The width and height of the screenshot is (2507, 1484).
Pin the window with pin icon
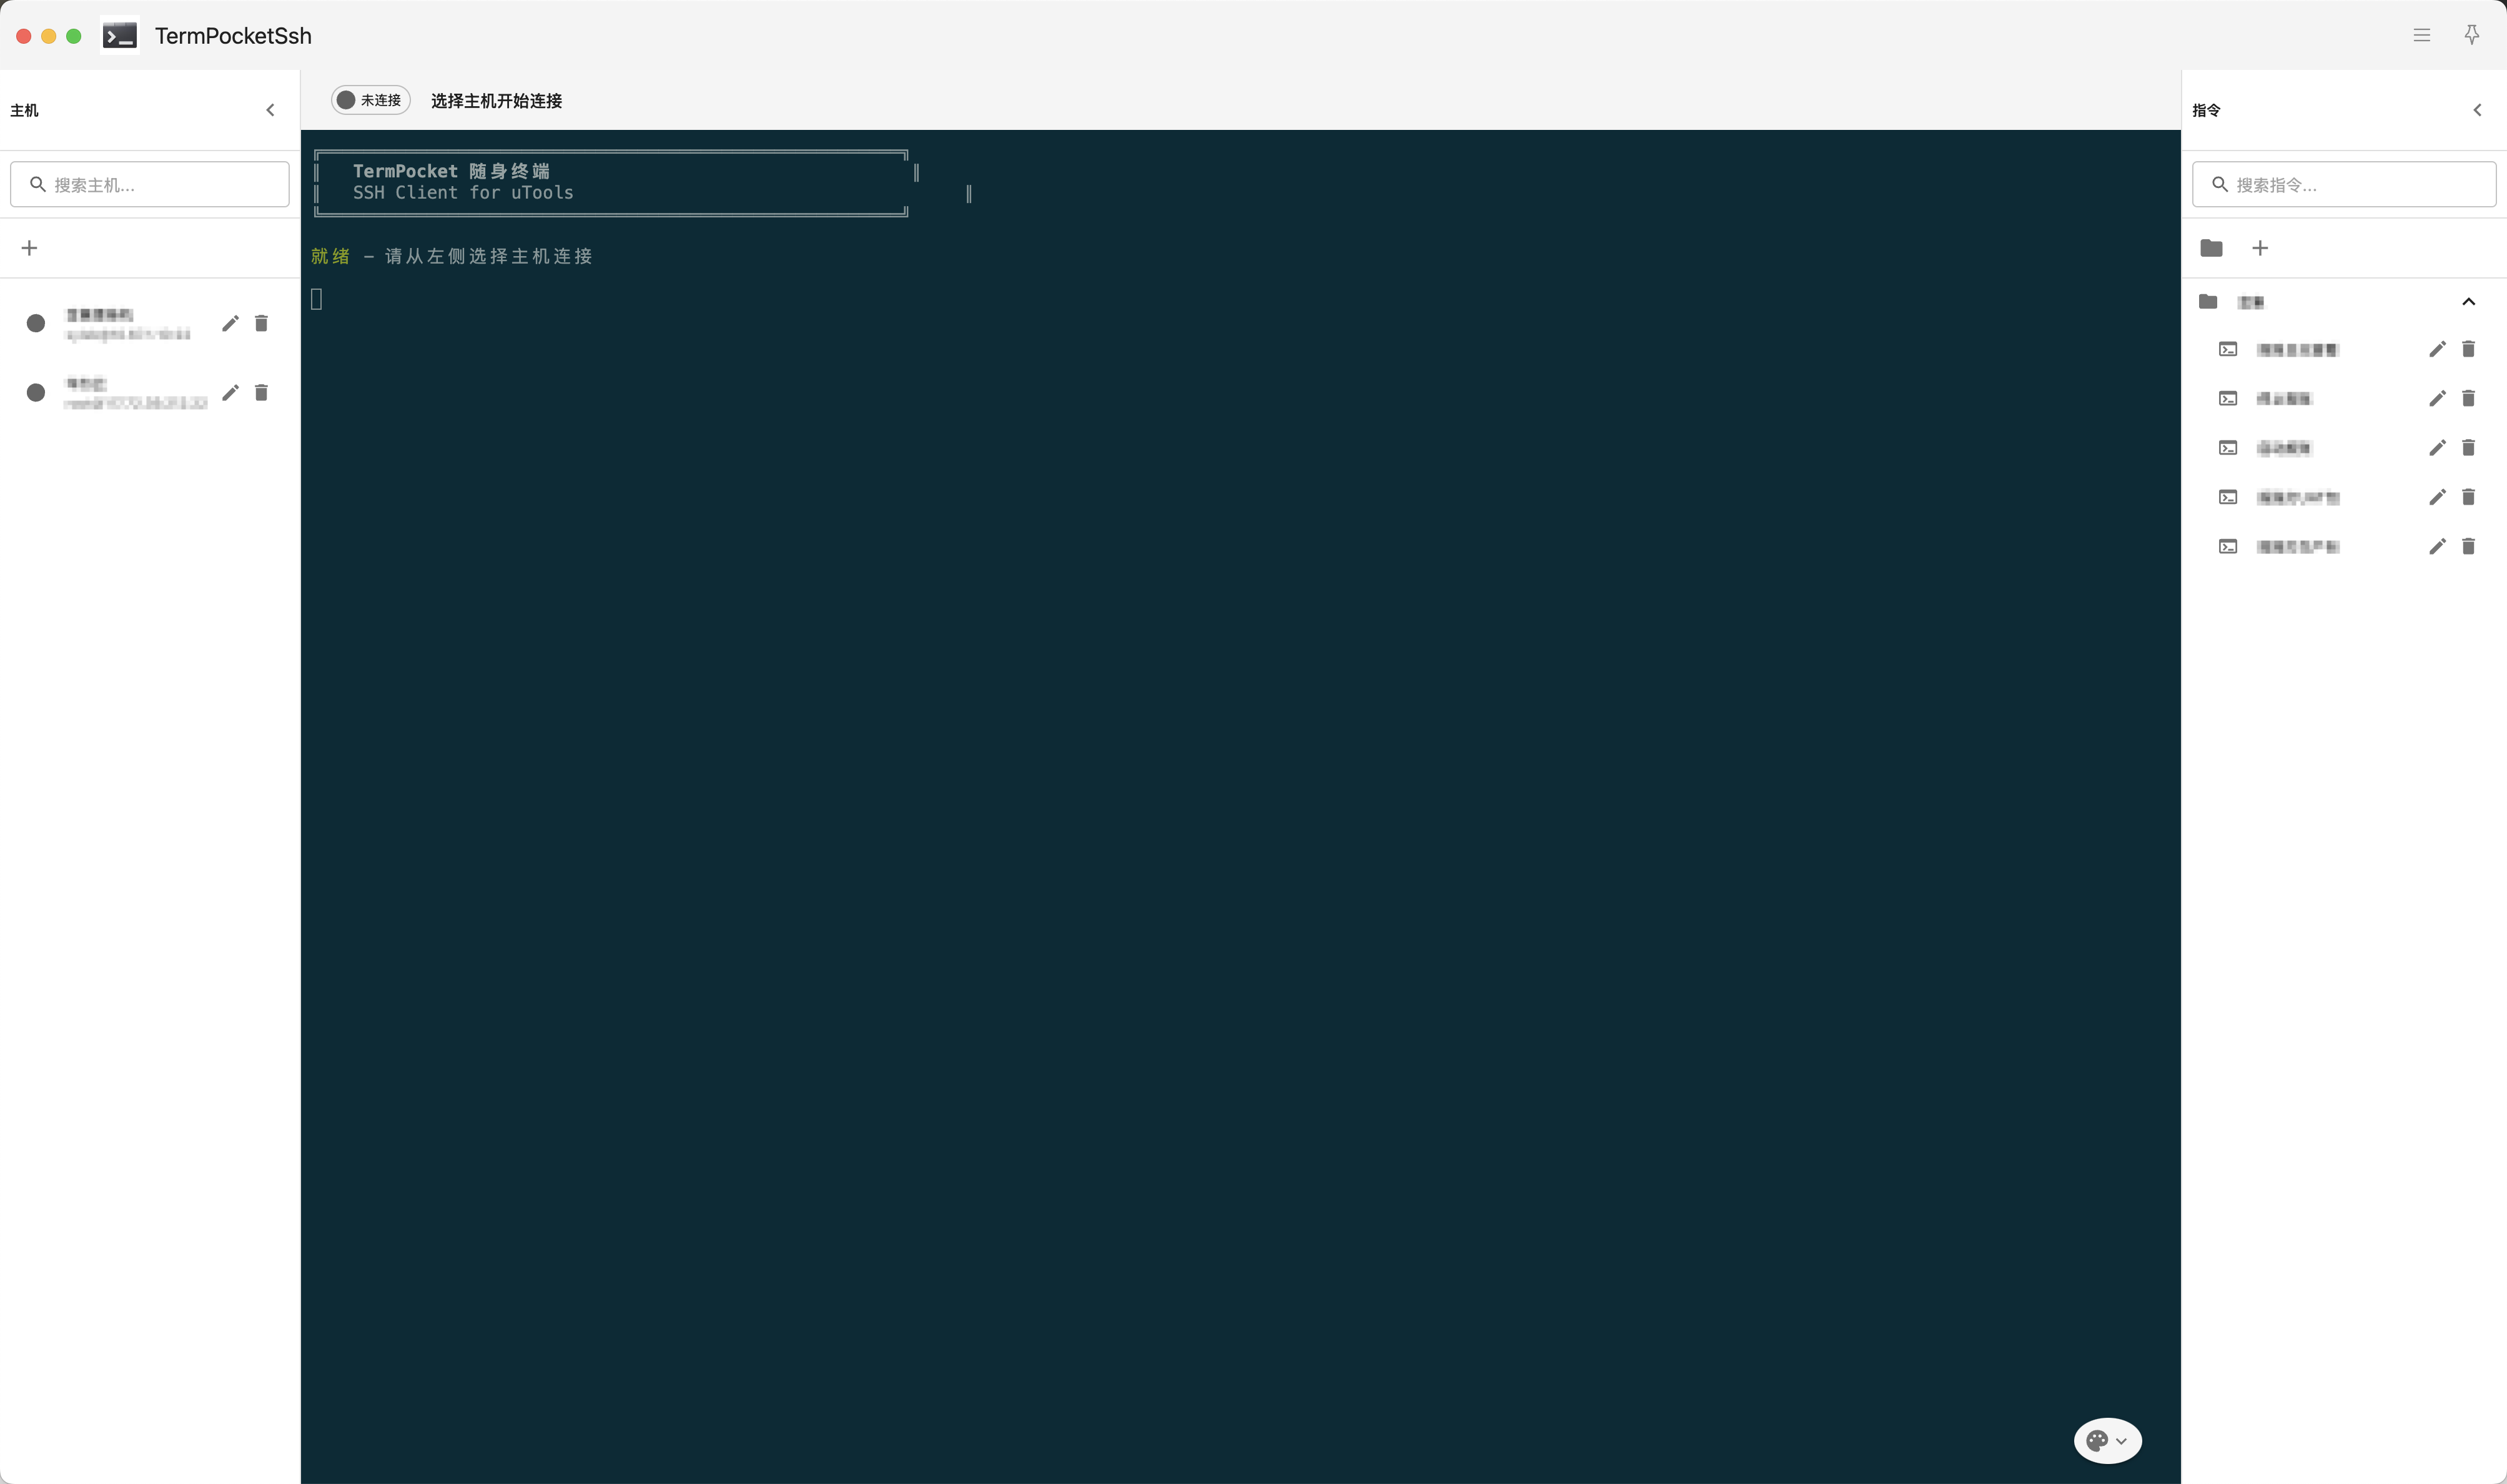2471,35
